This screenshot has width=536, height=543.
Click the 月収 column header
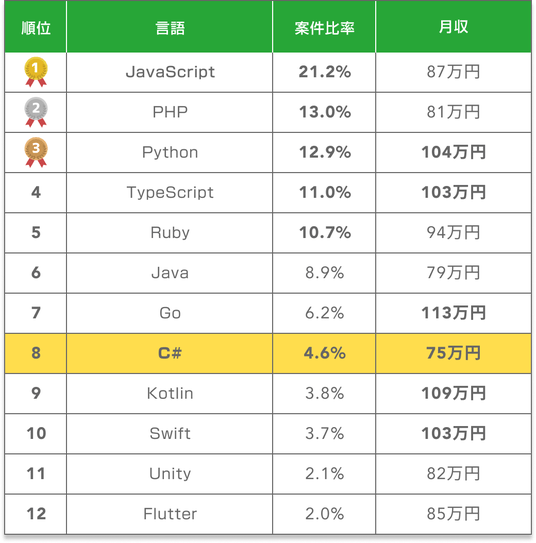pos(453,27)
